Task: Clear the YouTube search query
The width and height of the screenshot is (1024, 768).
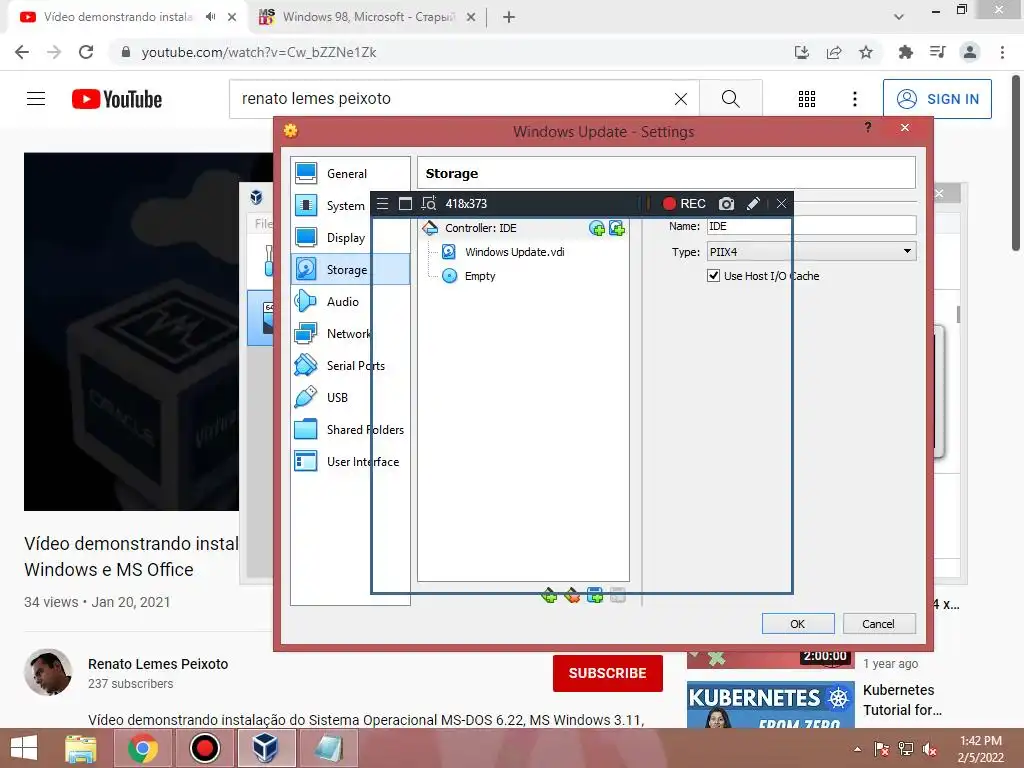Action: coord(680,99)
